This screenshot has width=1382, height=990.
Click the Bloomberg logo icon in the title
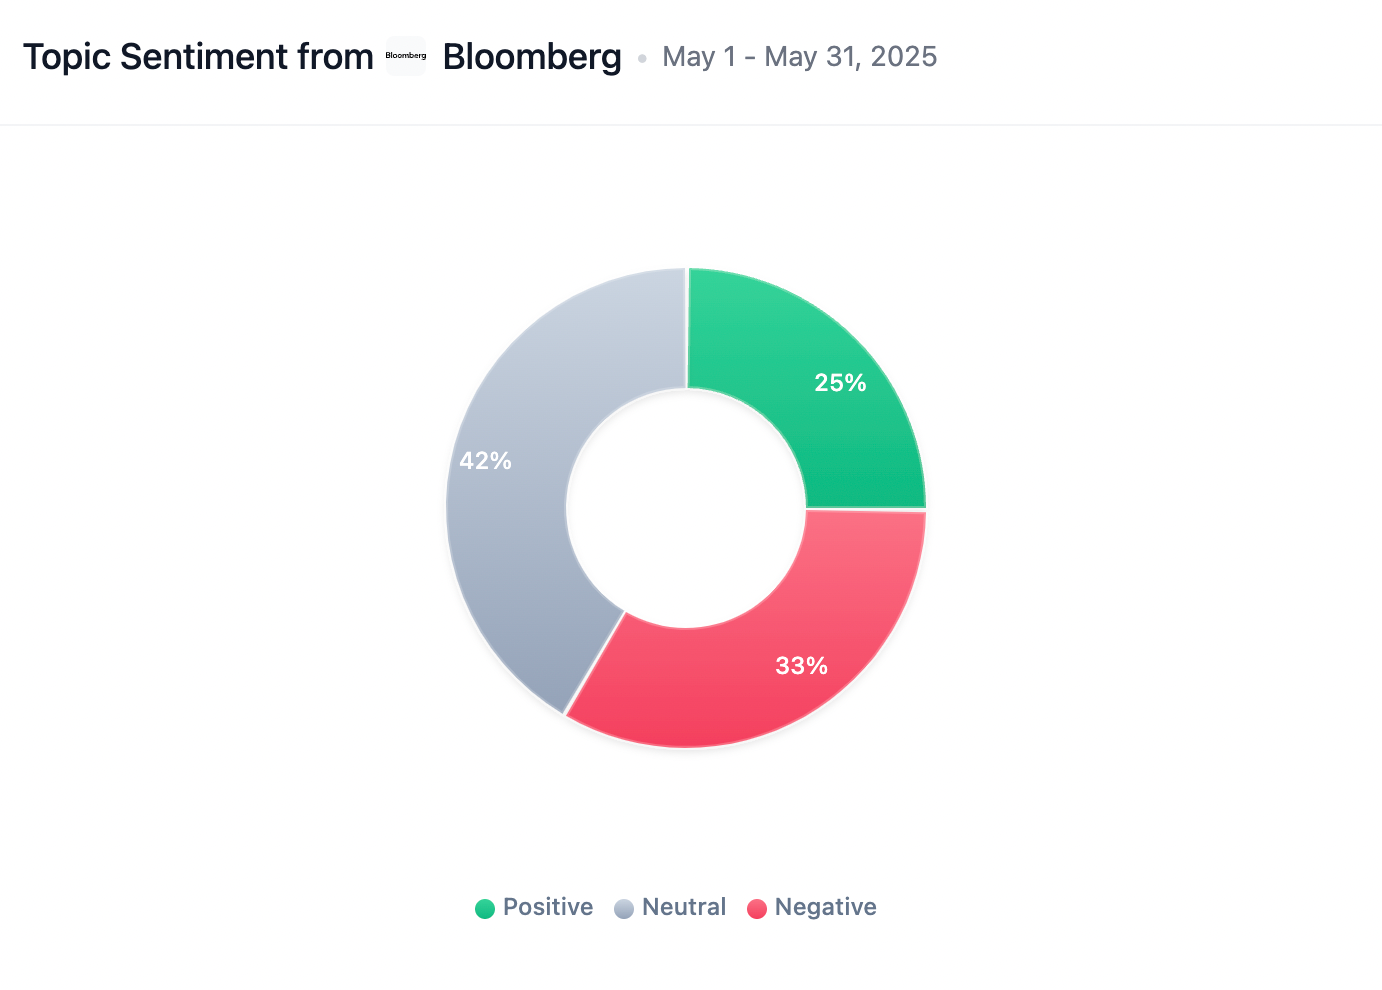(x=406, y=56)
